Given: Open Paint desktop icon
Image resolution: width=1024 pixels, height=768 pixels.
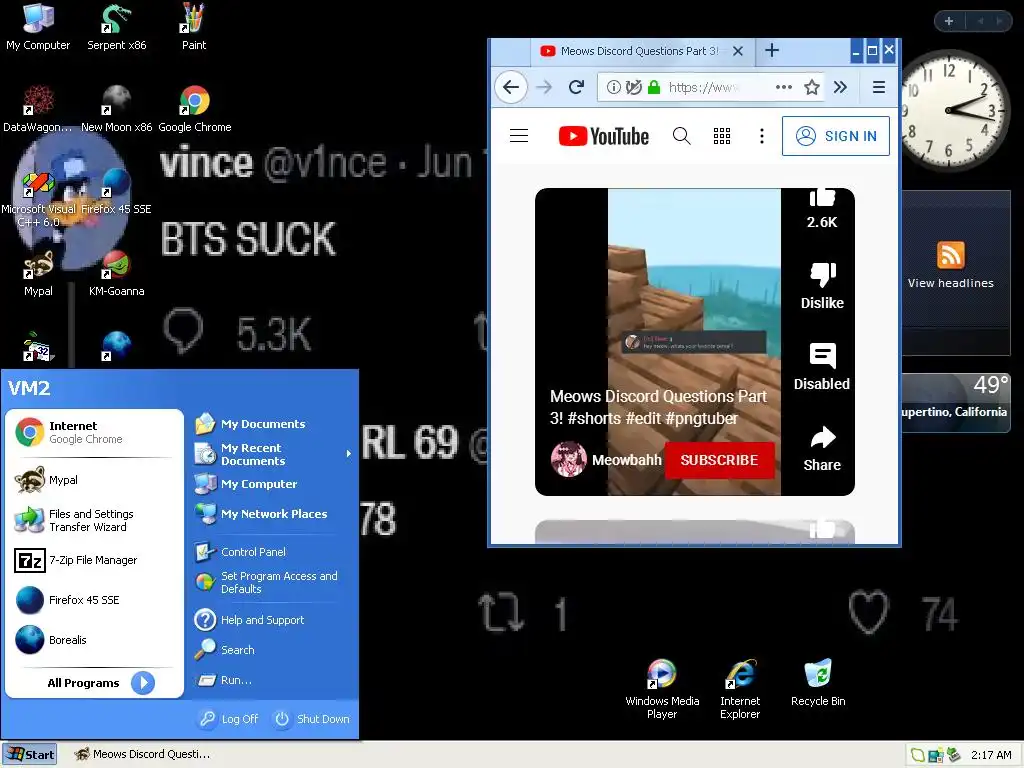Looking at the screenshot, I should (x=193, y=26).
